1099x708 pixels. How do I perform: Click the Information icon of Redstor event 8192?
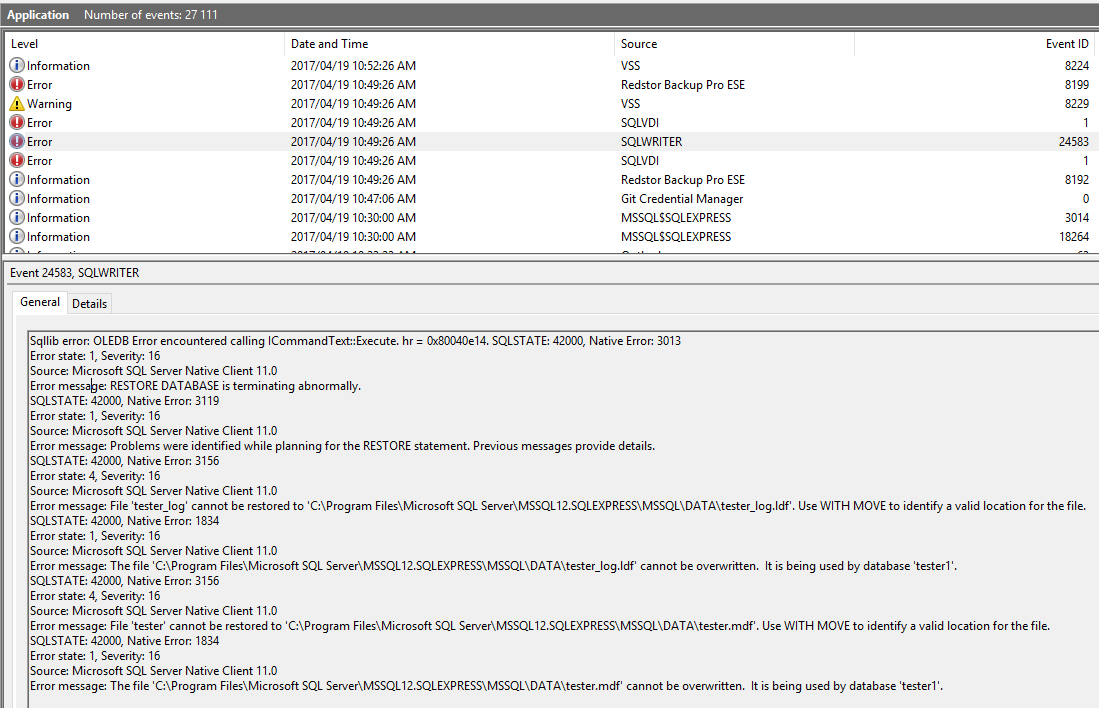point(17,179)
